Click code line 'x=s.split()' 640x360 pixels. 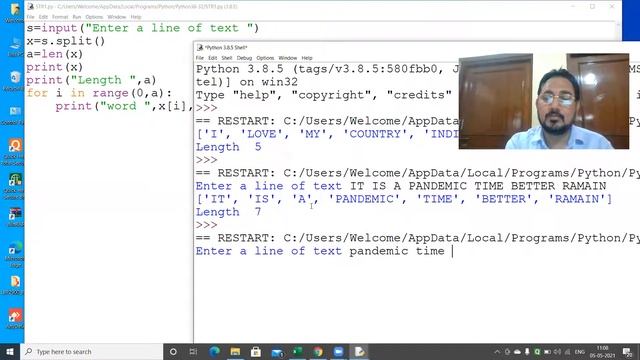(66, 41)
